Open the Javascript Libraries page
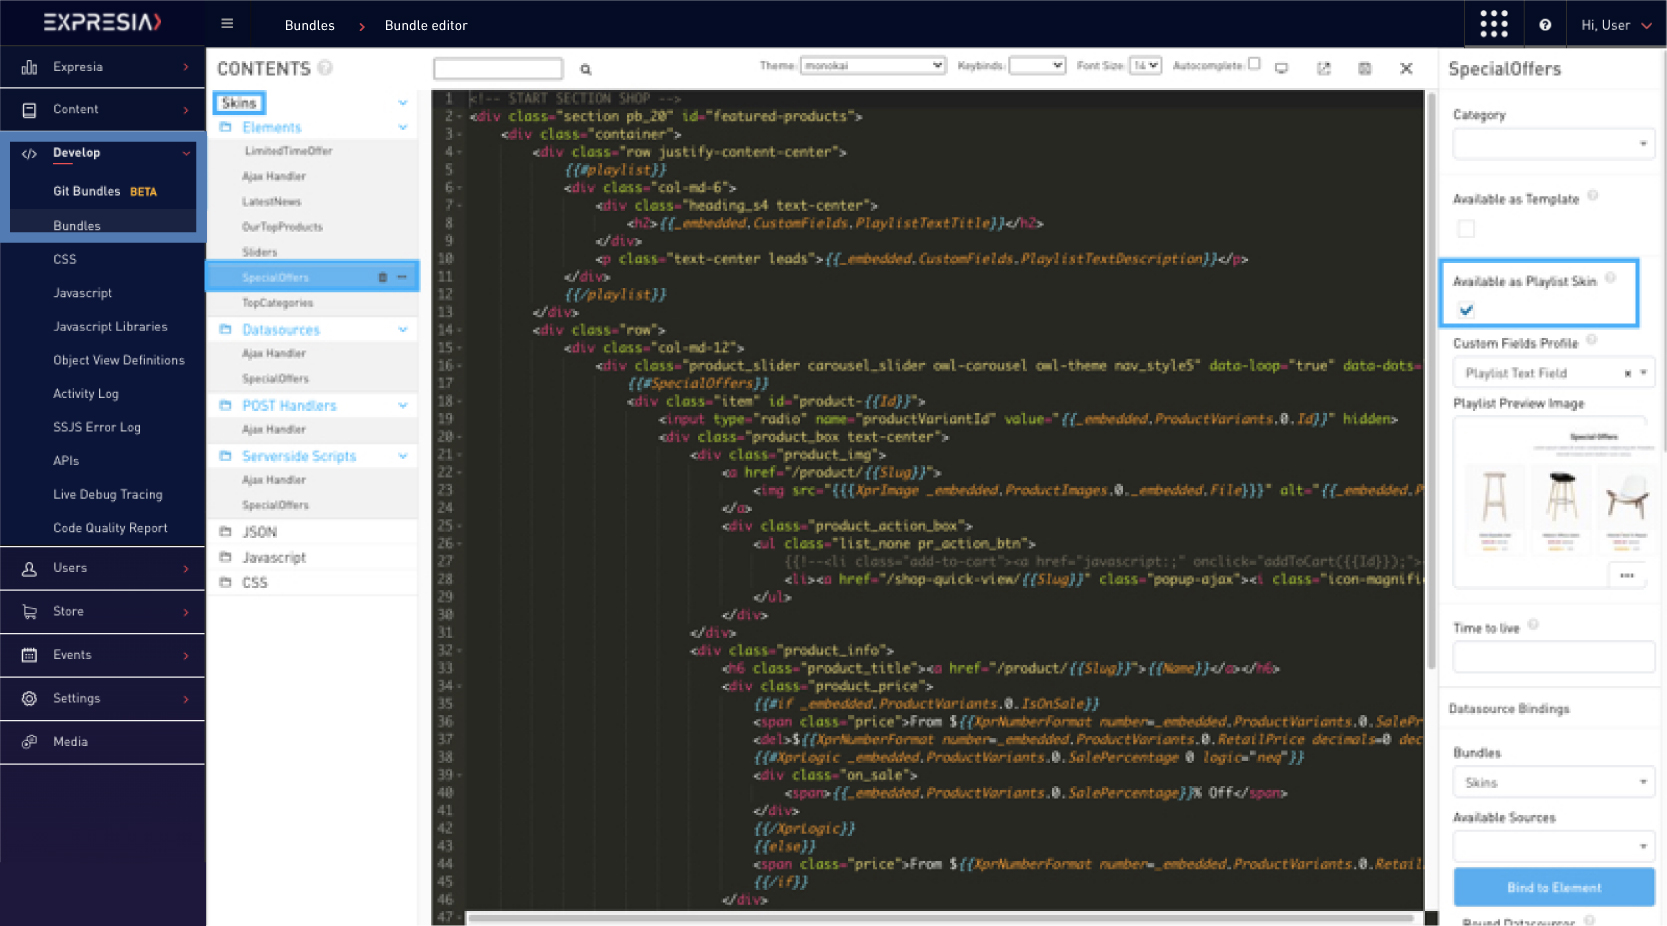This screenshot has width=1667, height=926. (x=110, y=326)
